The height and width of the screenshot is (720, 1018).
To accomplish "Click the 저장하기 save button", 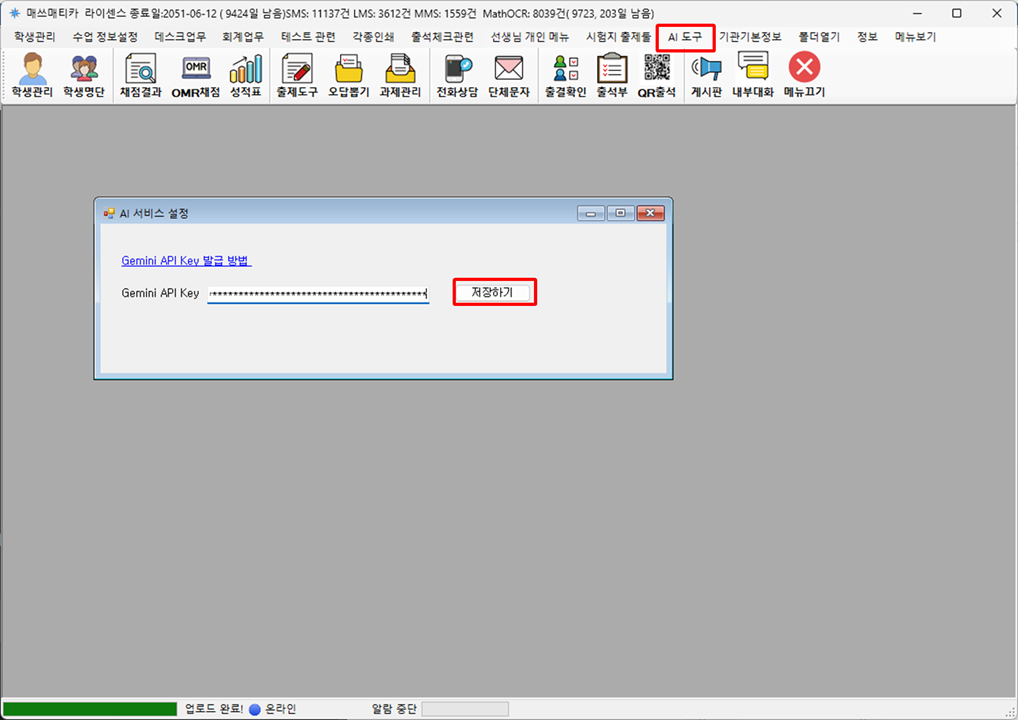I will 492,292.
